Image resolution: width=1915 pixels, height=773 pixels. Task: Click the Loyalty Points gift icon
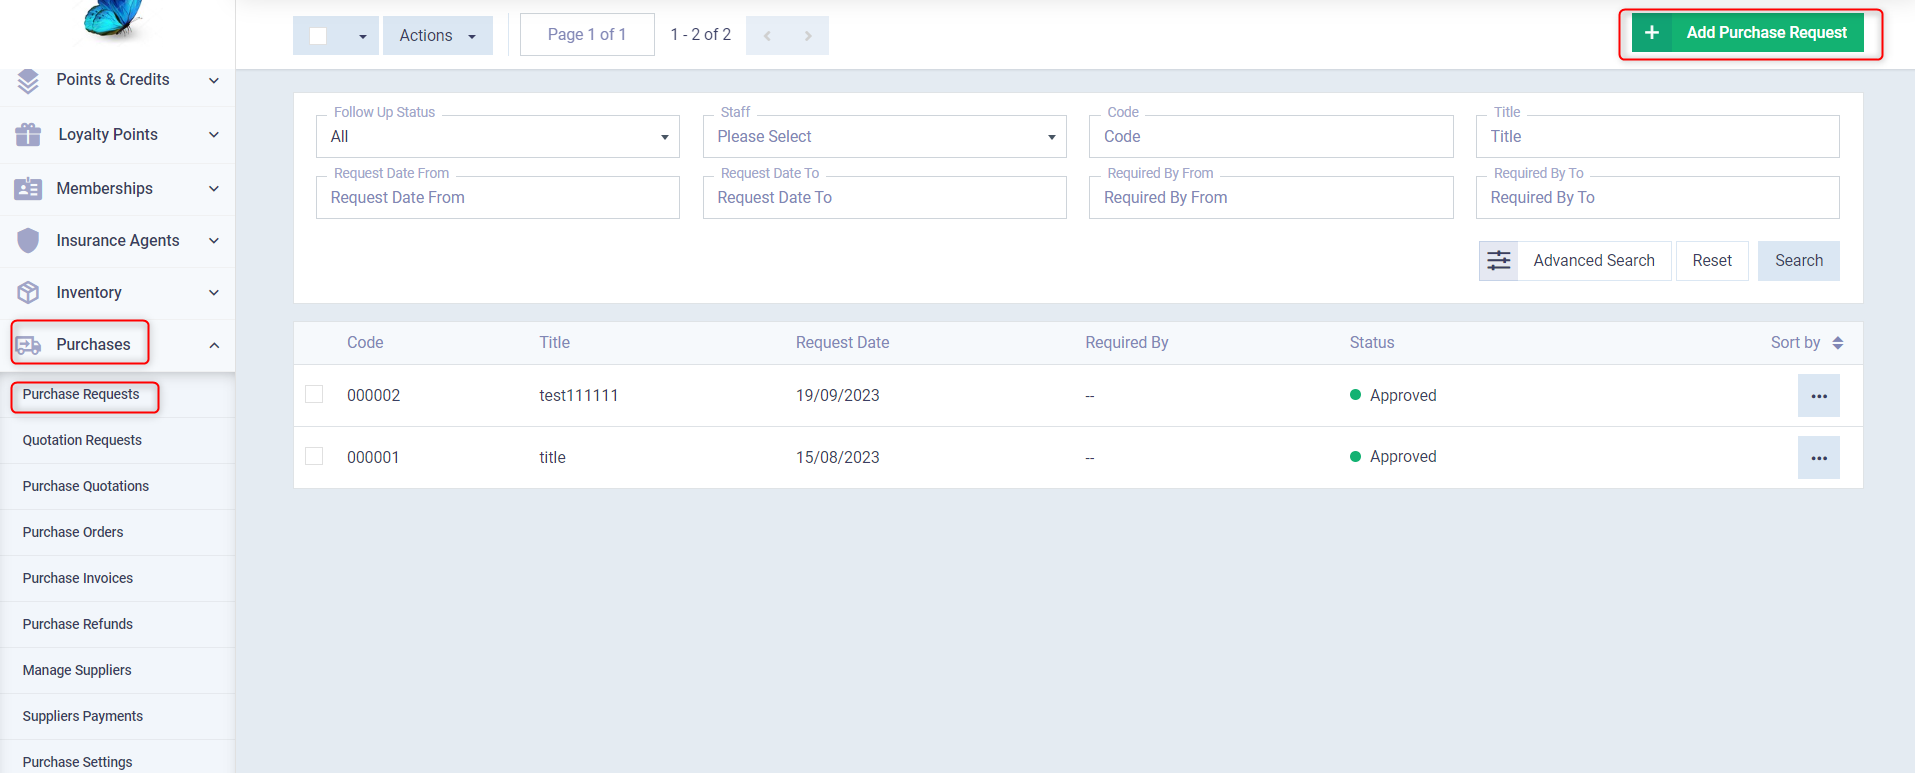28,134
